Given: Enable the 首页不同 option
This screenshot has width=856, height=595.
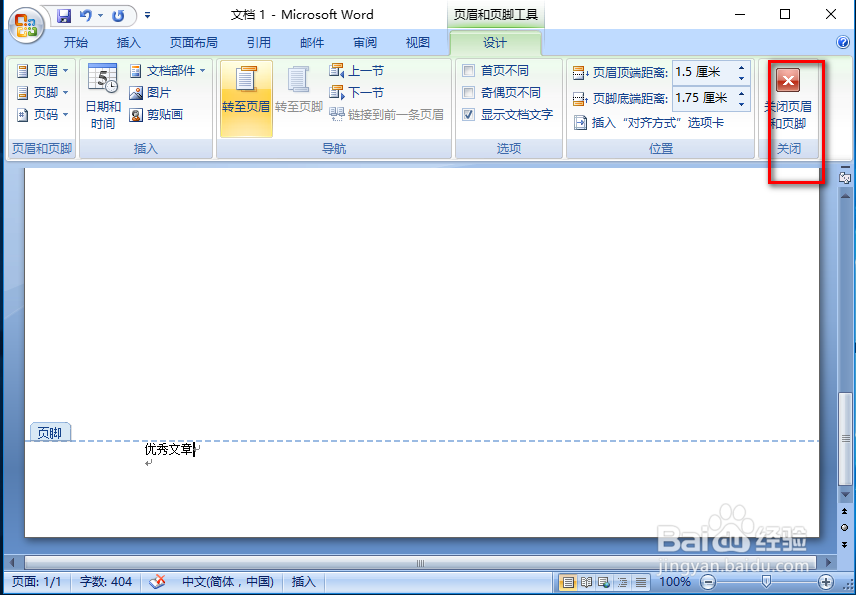Looking at the screenshot, I should pos(468,70).
